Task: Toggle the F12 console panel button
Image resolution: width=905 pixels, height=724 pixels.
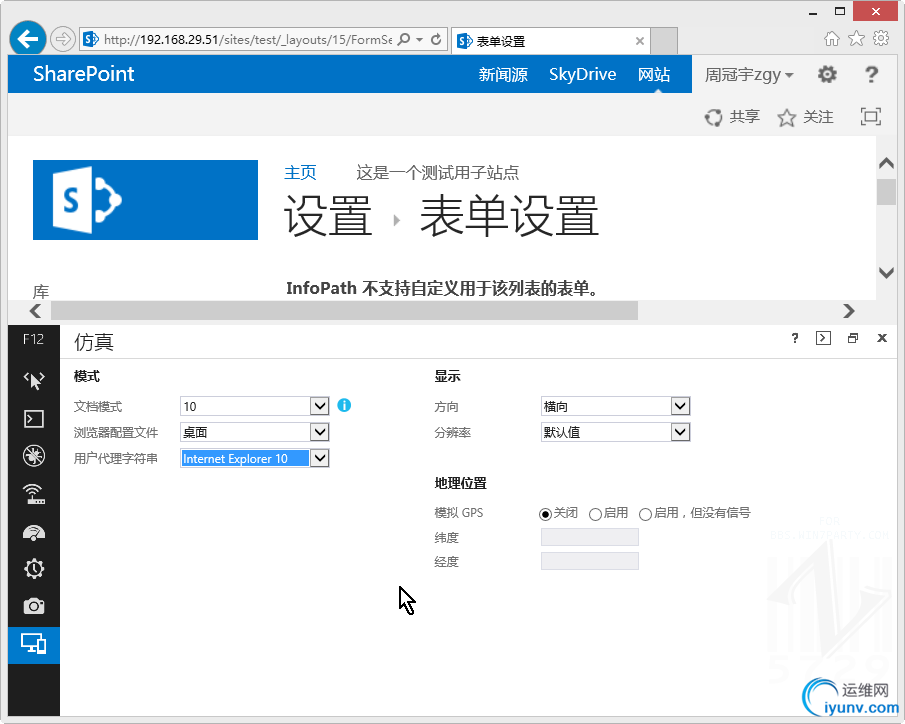Action: 824,338
